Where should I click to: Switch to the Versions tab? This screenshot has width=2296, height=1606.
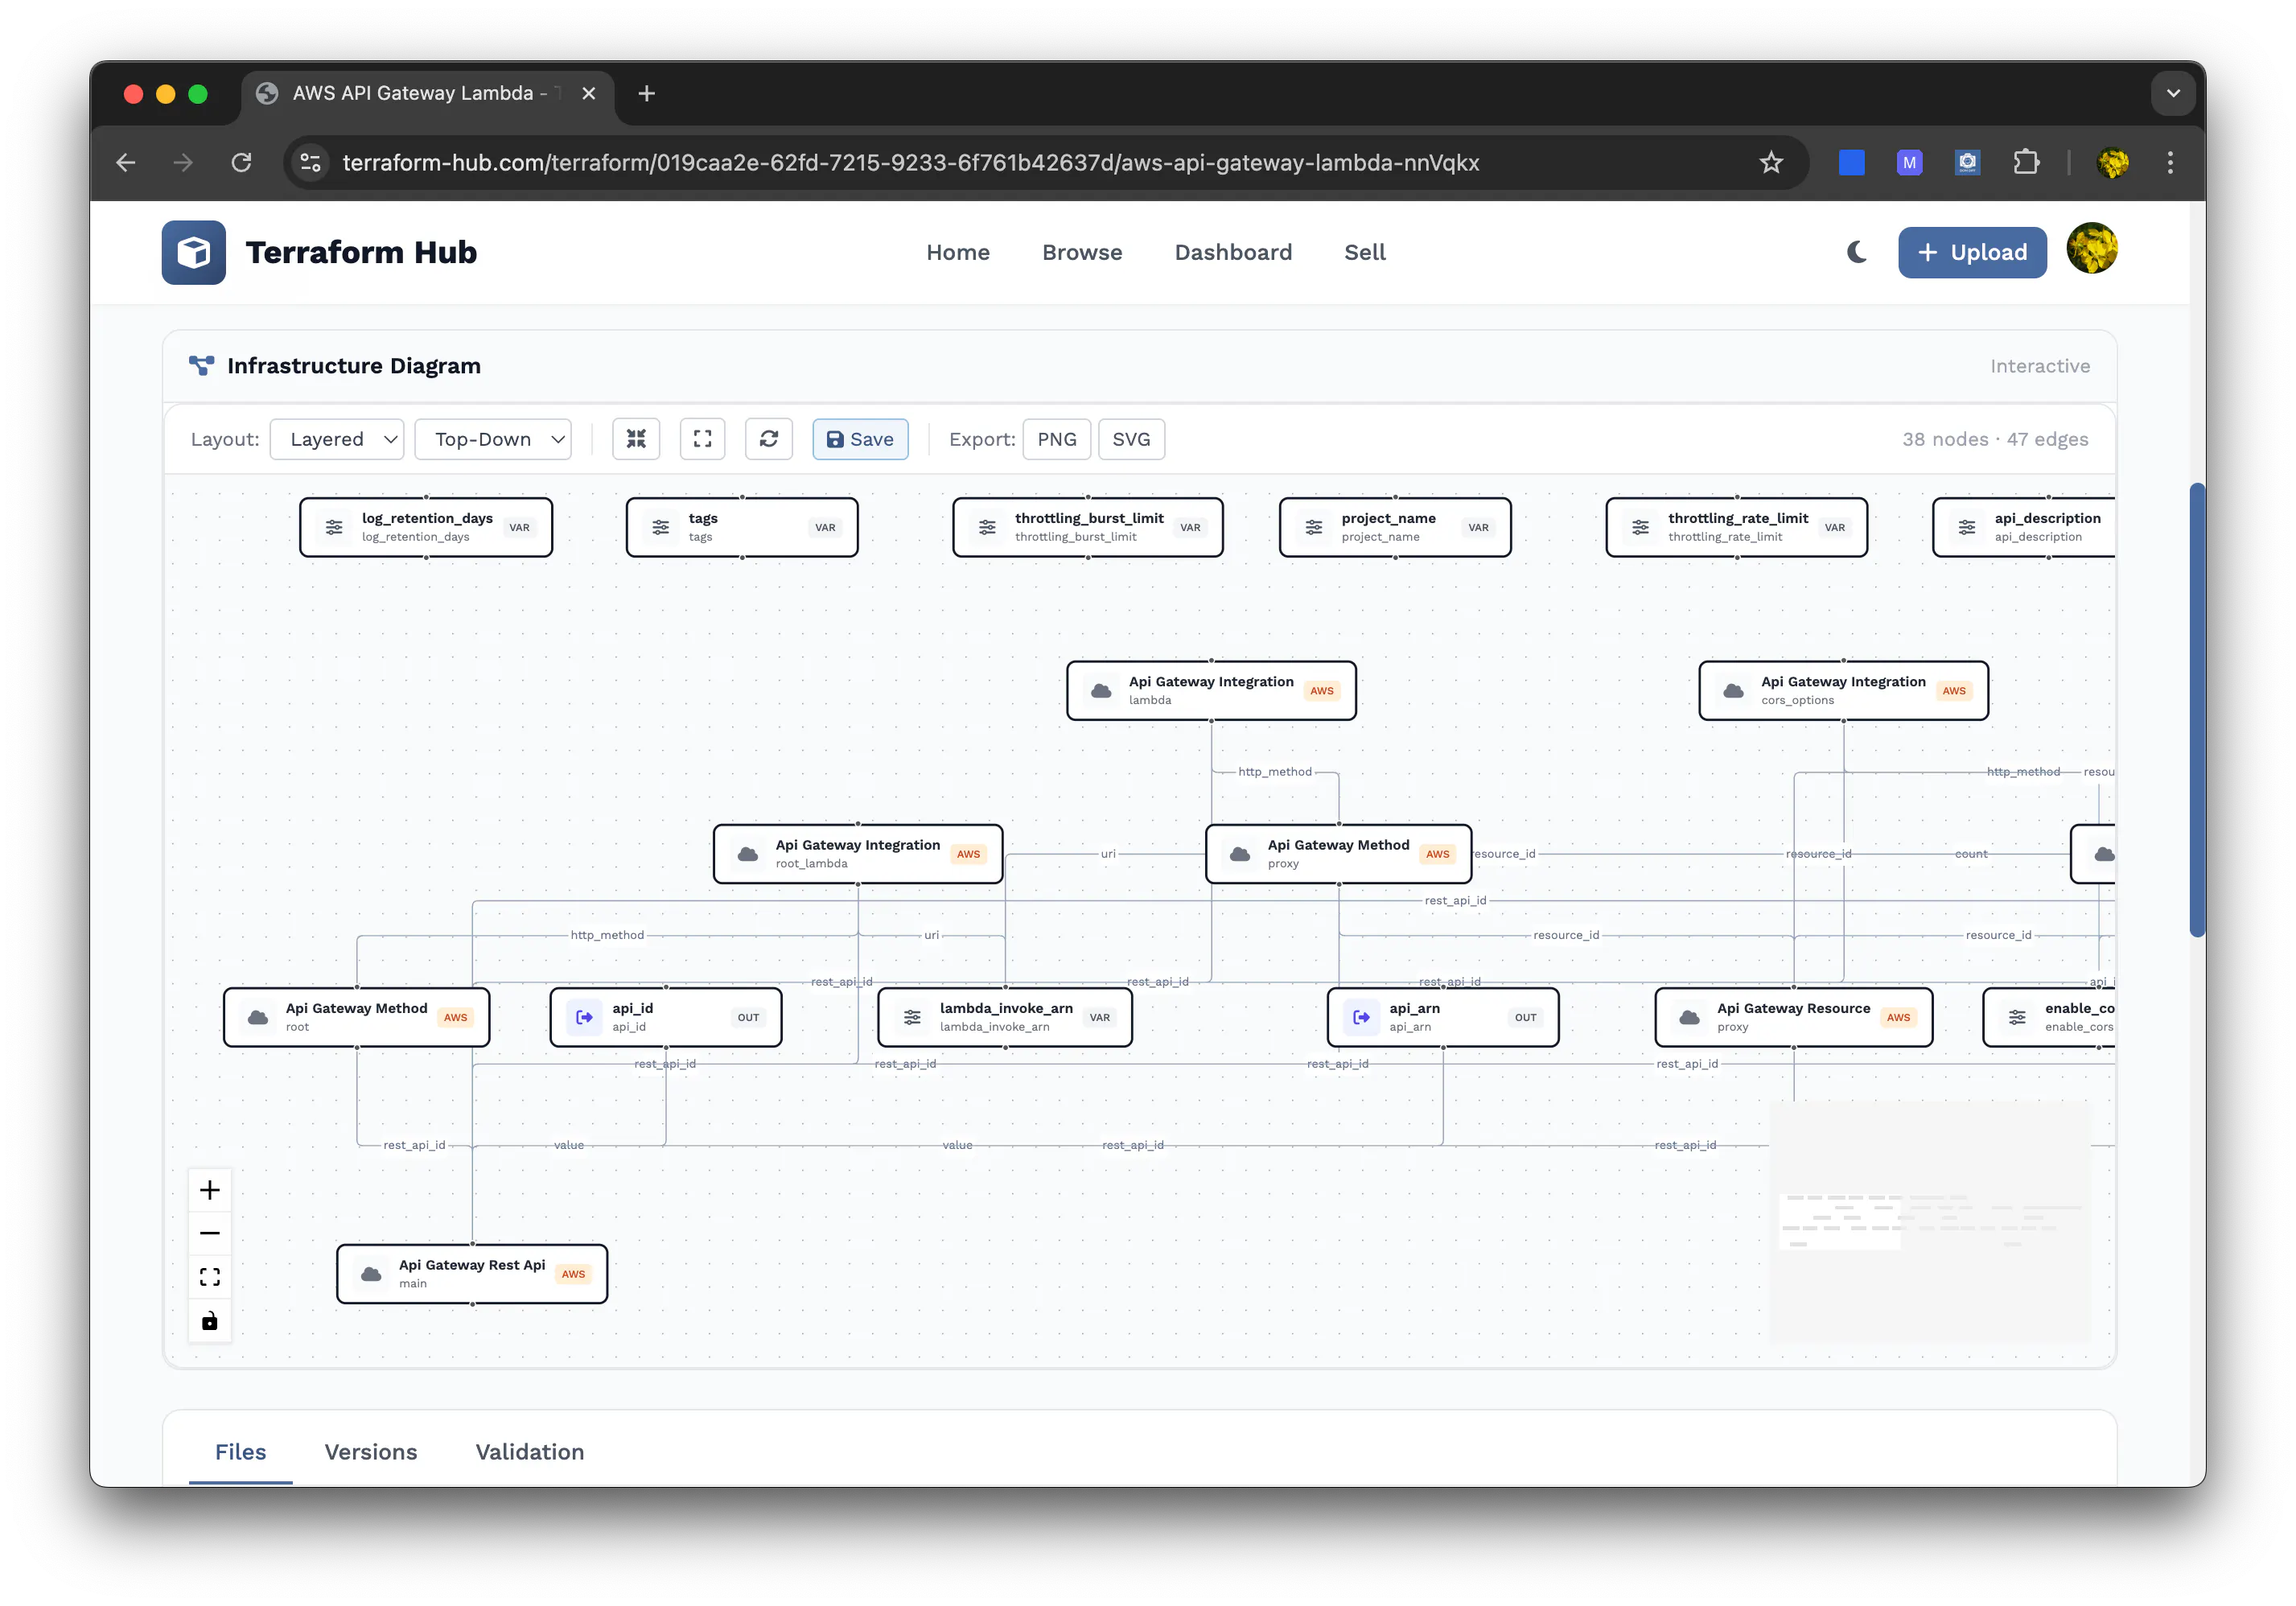(371, 1452)
